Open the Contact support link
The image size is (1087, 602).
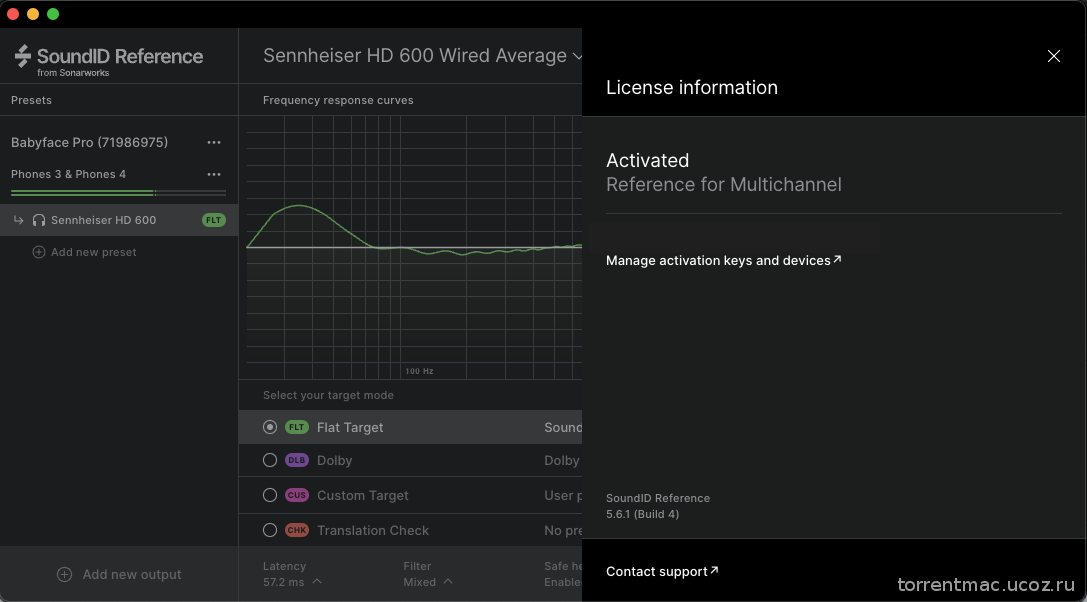click(662, 571)
